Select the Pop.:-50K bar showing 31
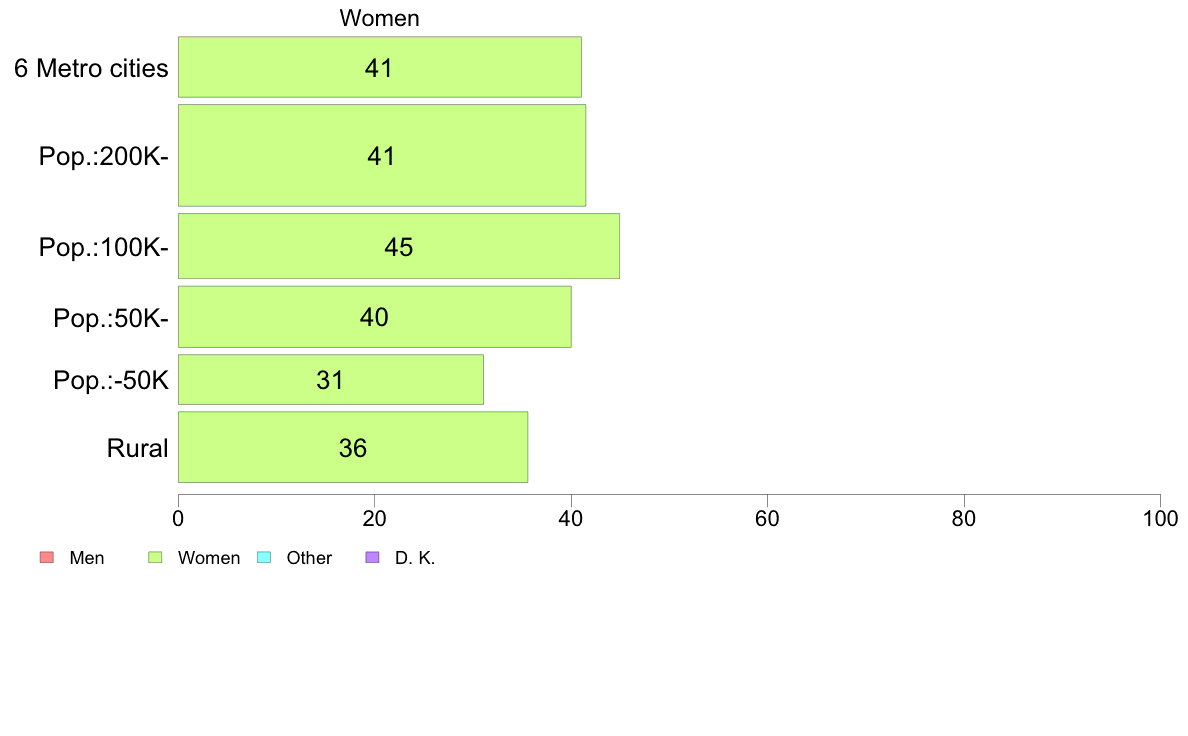1188x736 pixels. click(330, 379)
